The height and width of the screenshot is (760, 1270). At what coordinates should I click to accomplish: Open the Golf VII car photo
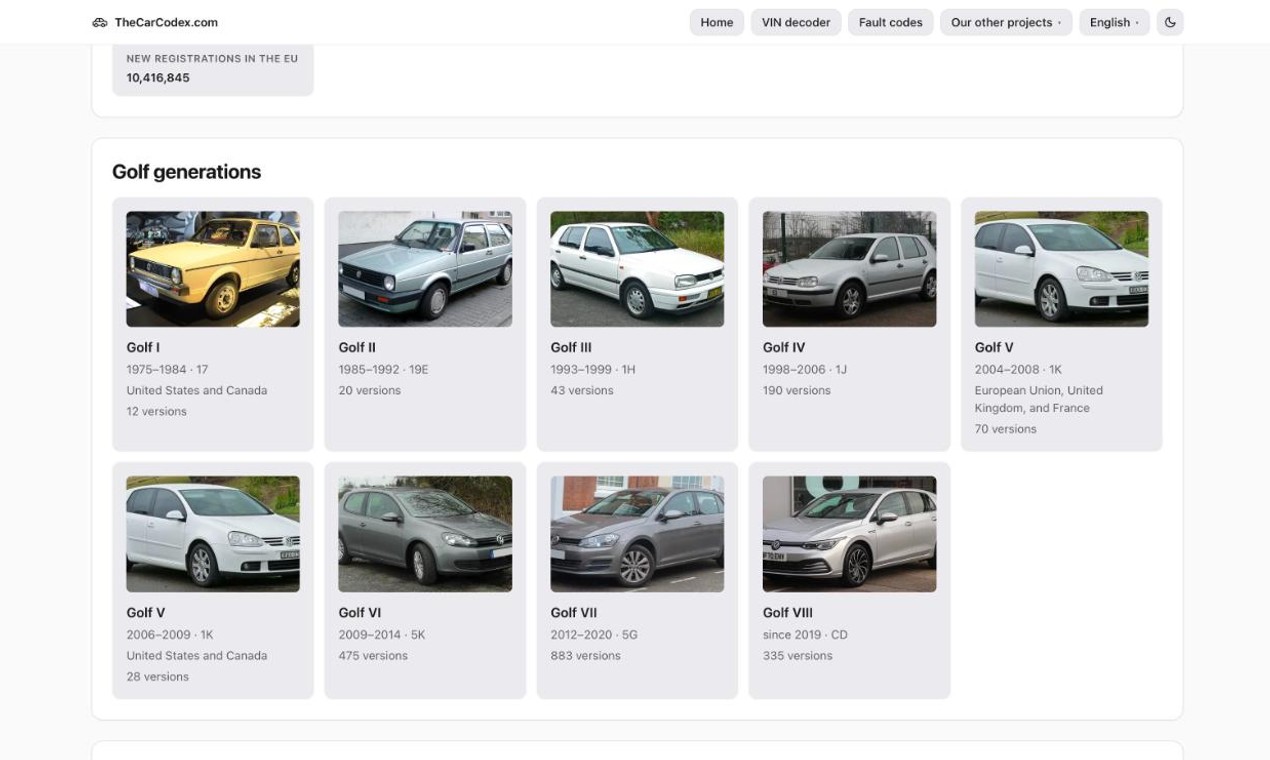(x=637, y=534)
